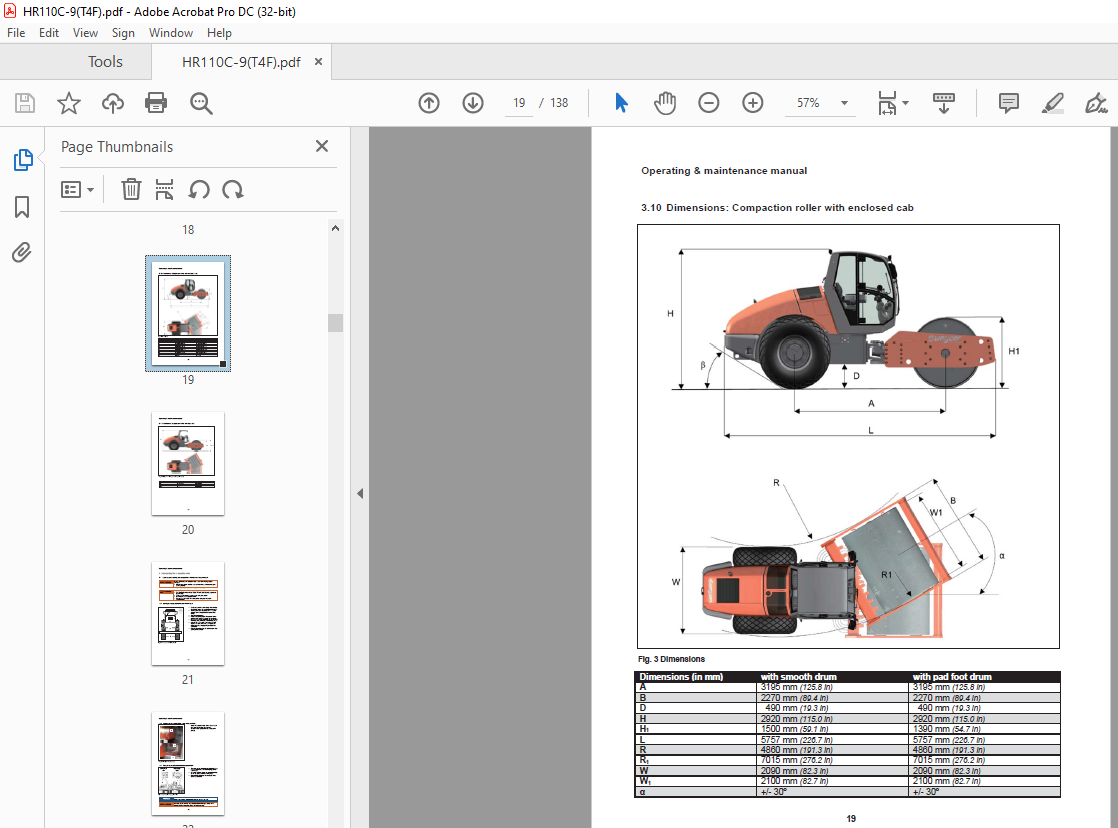Select page 21 thumbnail
The image size is (1118, 828).
coord(188,613)
